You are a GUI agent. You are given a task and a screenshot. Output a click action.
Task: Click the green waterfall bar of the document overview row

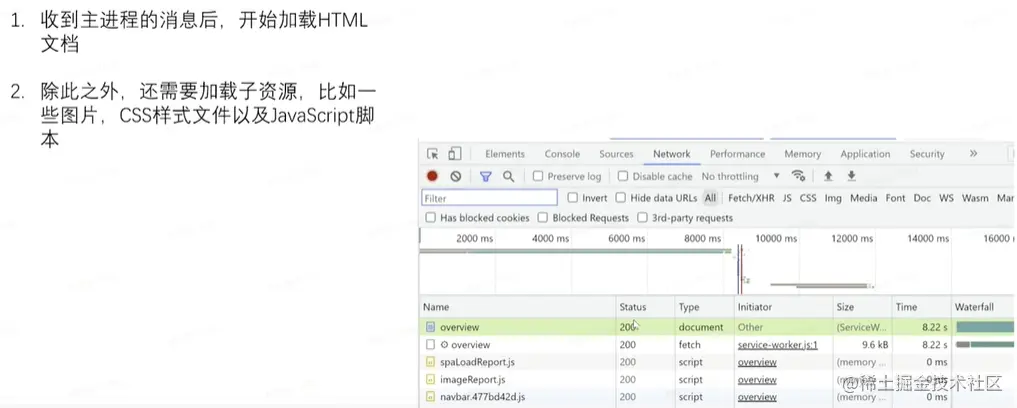point(985,327)
